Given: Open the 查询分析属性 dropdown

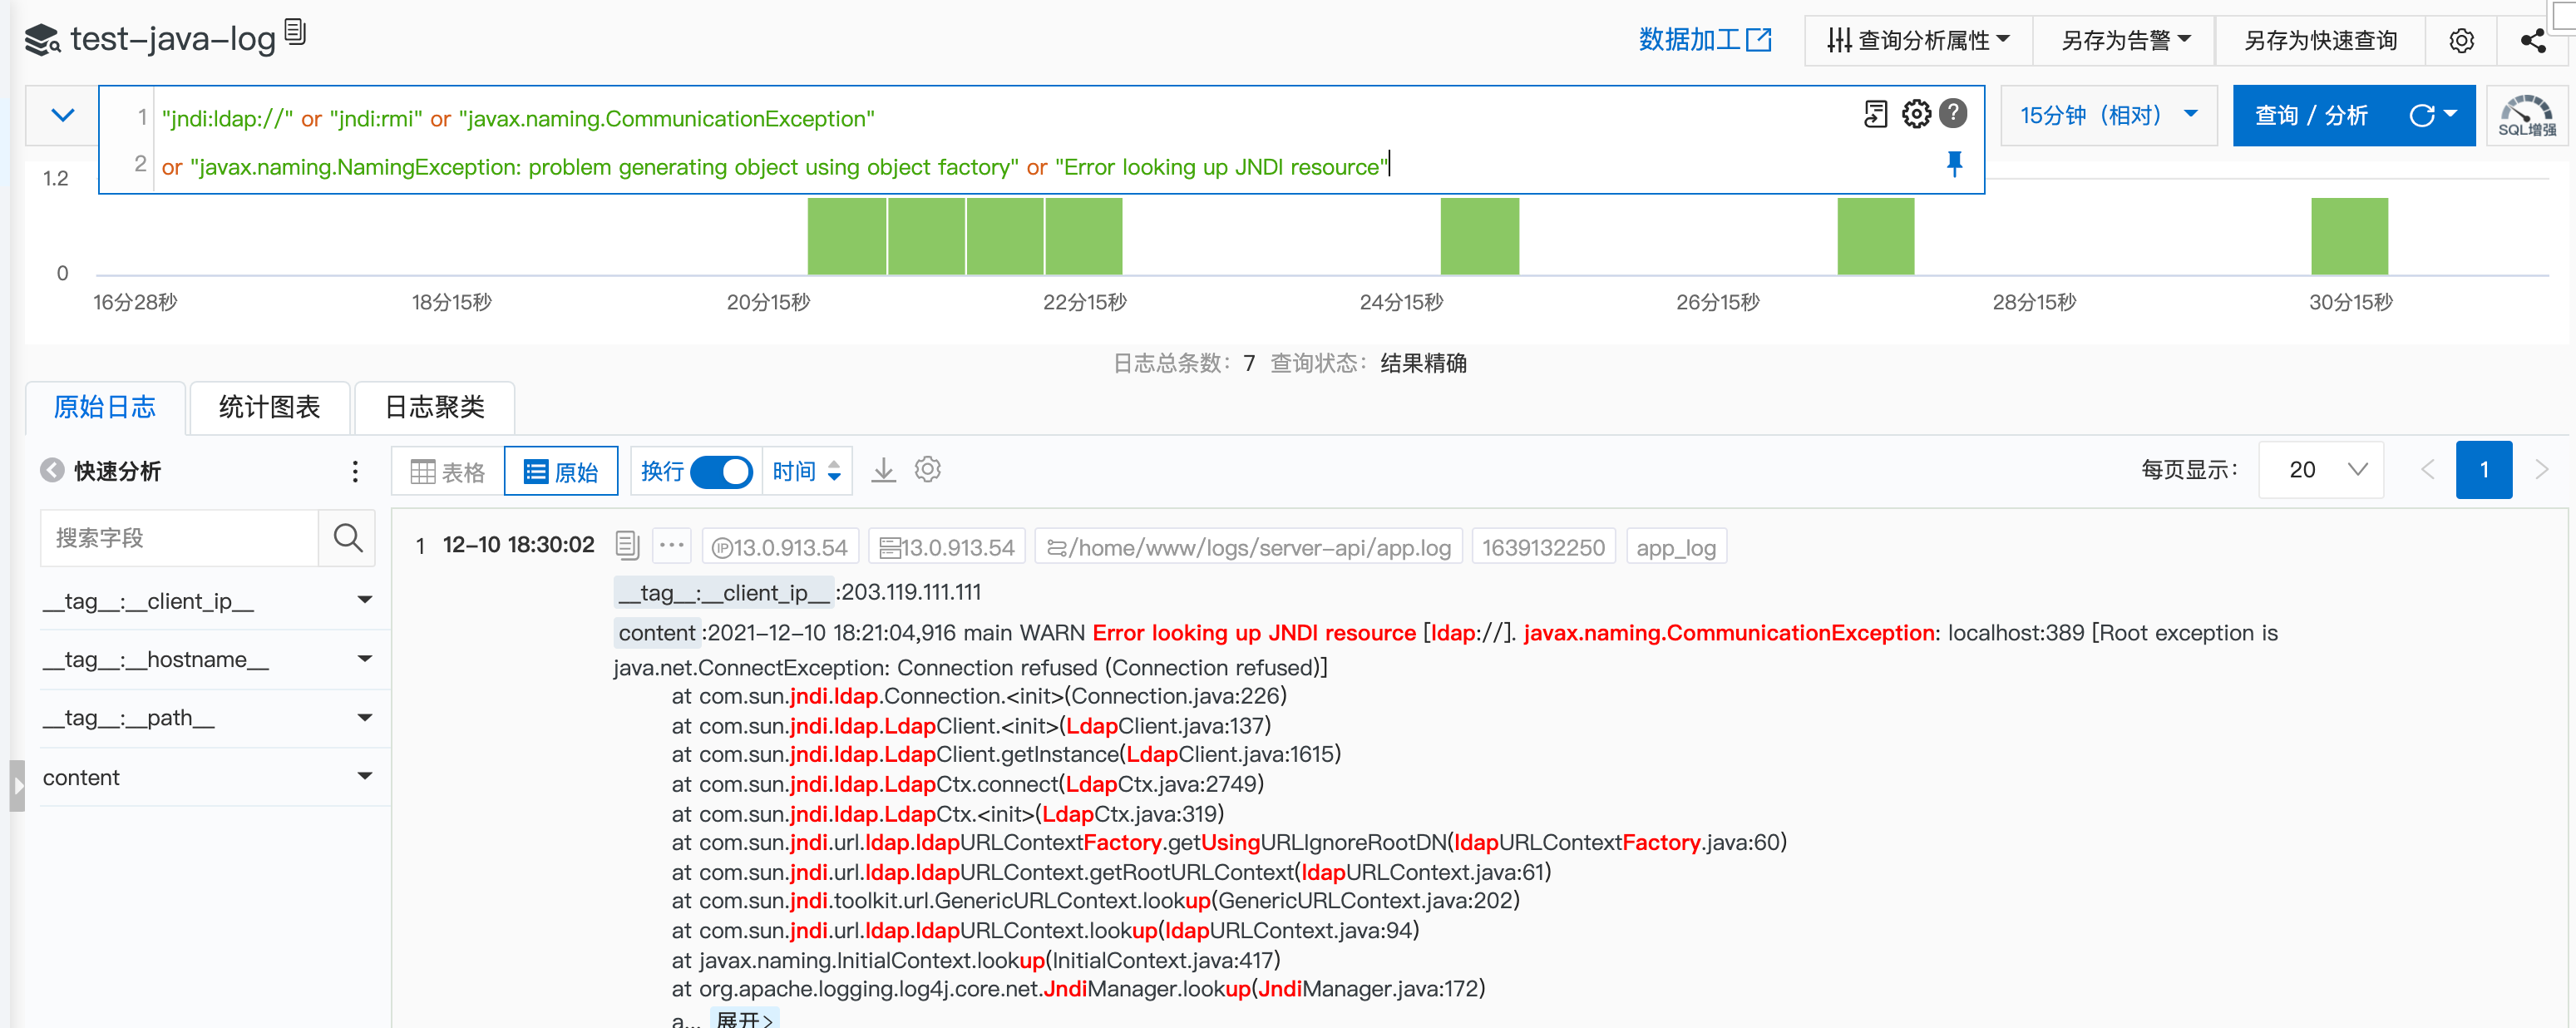Looking at the screenshot, I should (x=1919, y=40).
